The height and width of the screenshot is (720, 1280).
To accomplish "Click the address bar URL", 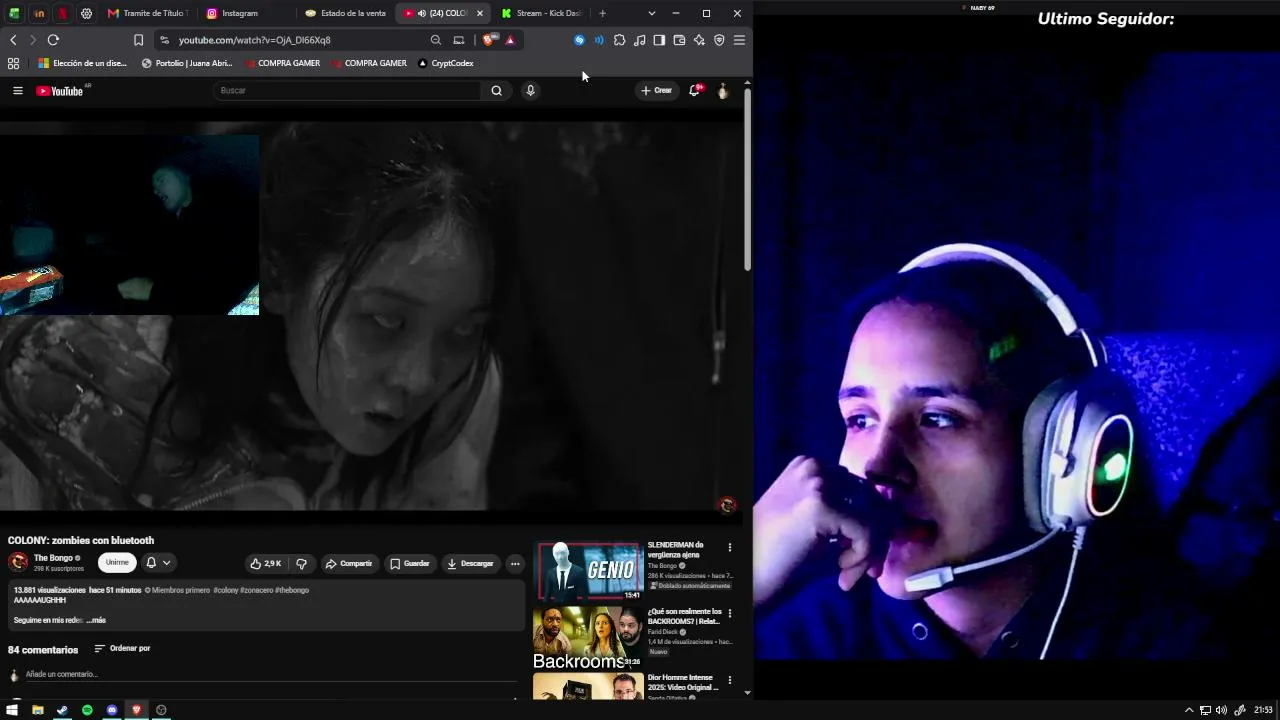I will pos(255,40).
